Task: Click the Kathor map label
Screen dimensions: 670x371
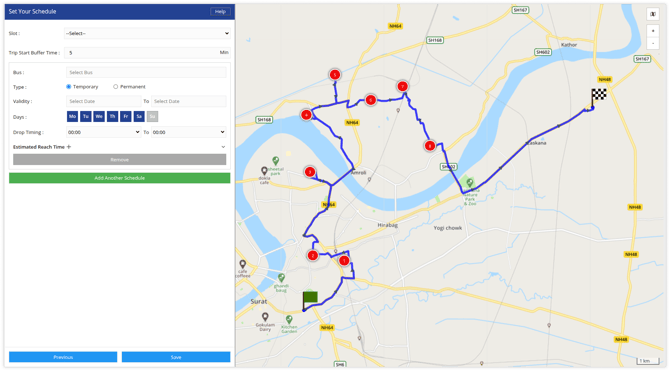Action: [x=569, y=44]
